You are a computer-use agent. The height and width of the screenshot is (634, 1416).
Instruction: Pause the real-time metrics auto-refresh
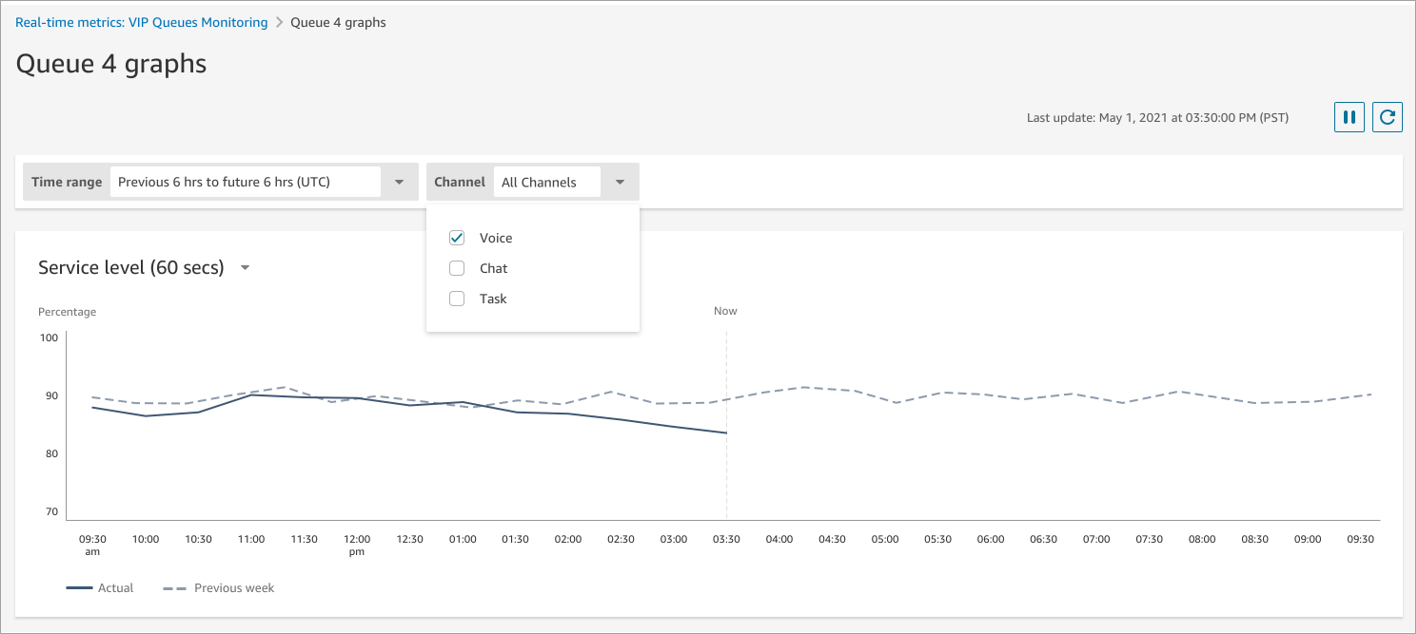coord(1349,117)
